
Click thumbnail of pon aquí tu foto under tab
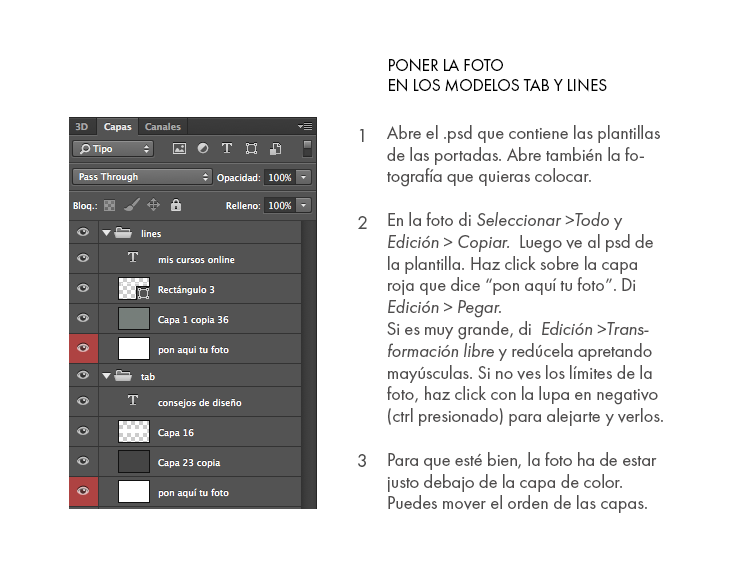(134, 492)
